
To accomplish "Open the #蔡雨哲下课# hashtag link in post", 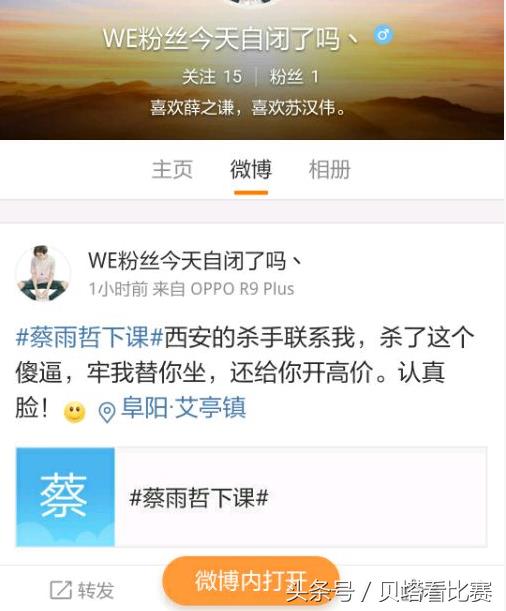I will coord(90,337).
